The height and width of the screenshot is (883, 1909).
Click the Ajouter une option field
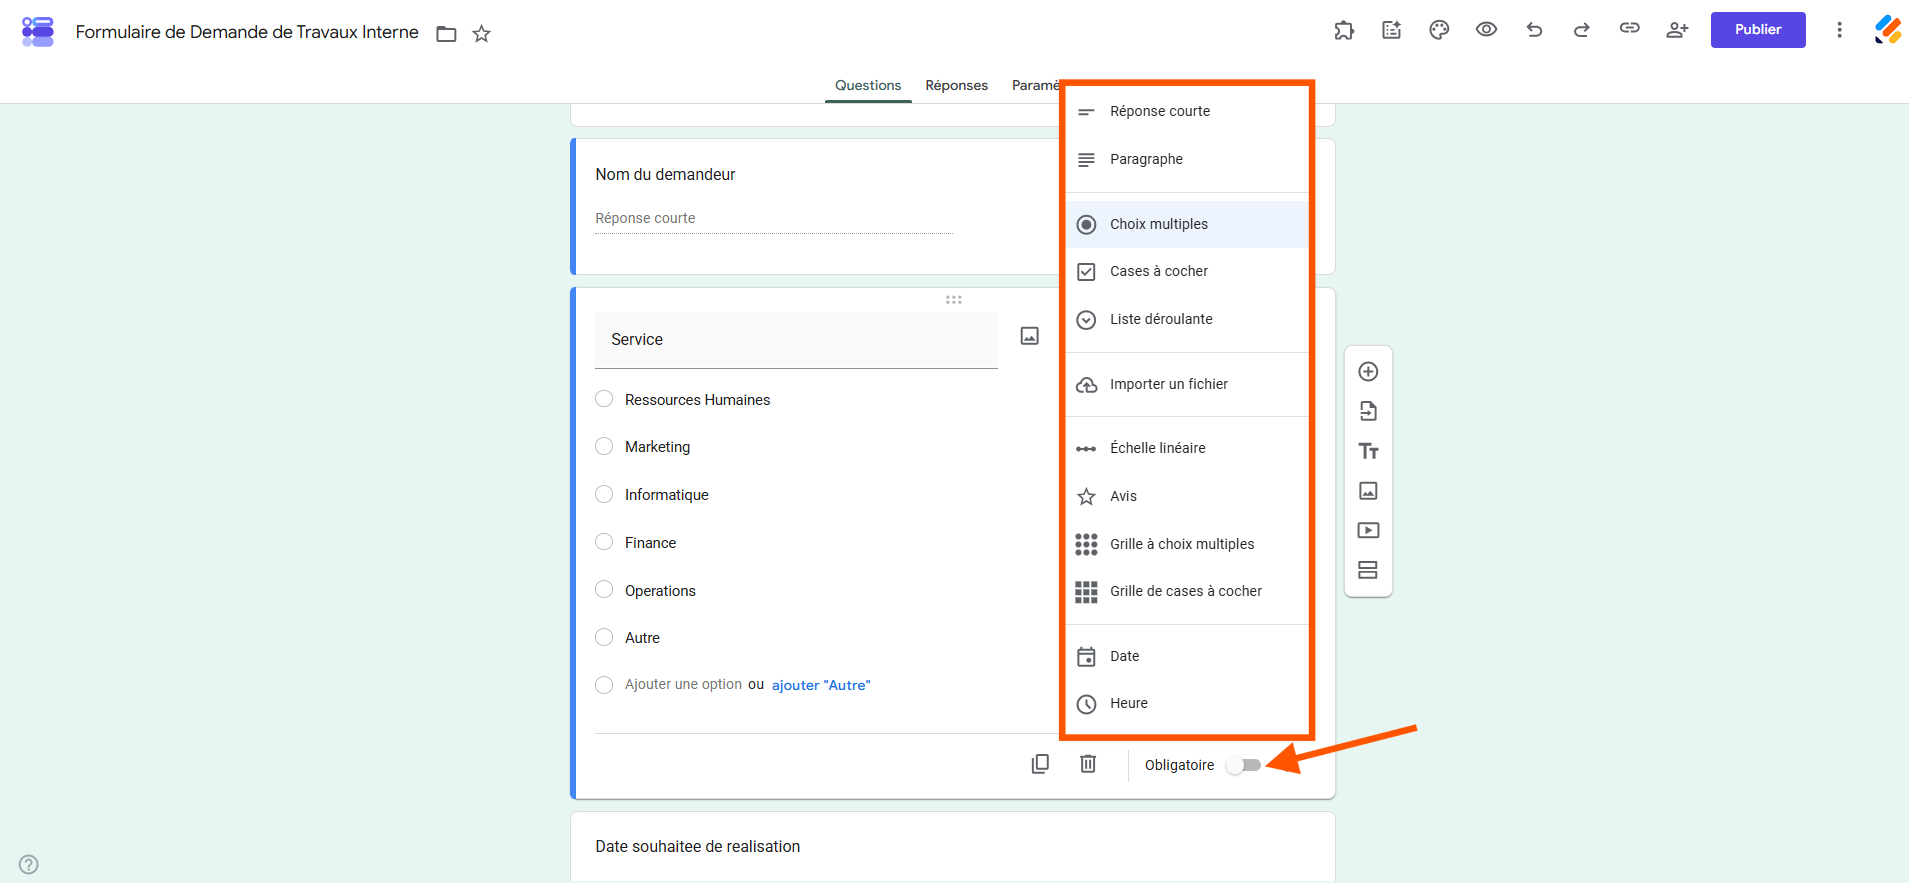pyautogui.click(x=683, y=684)
